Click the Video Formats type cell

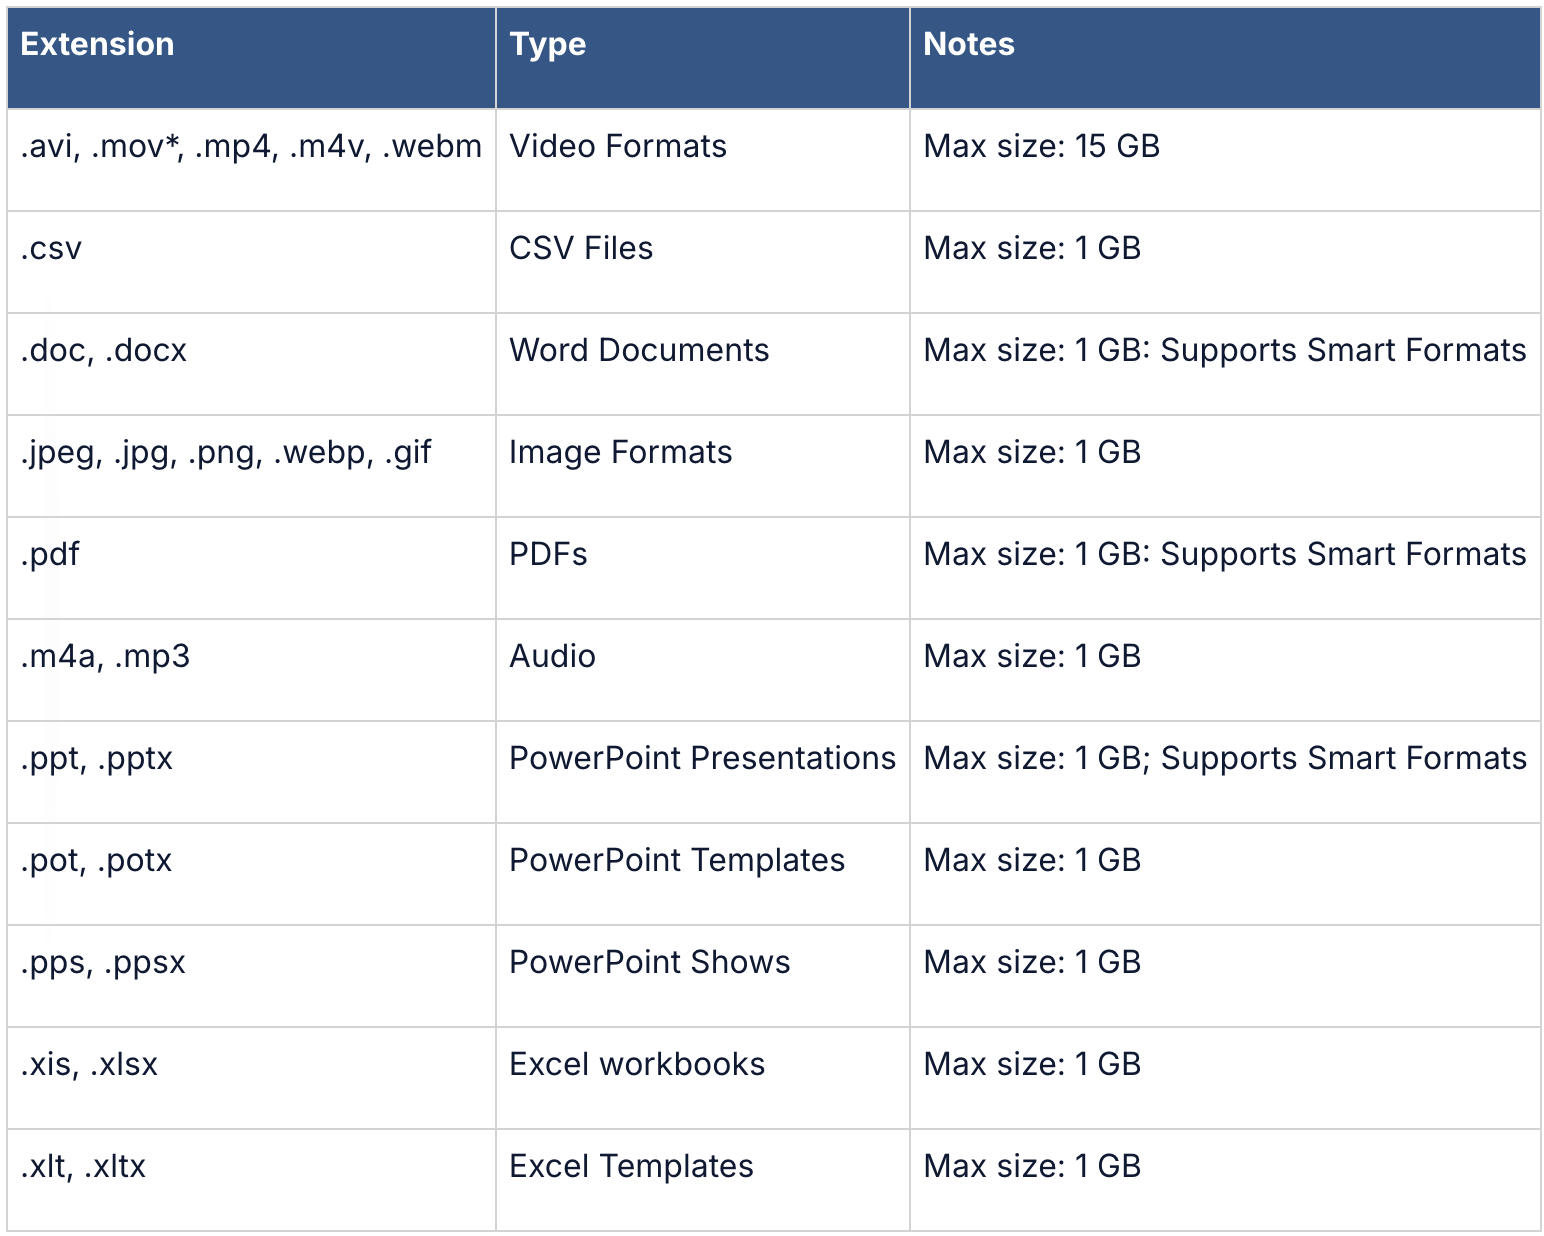[x=617, y=147]
